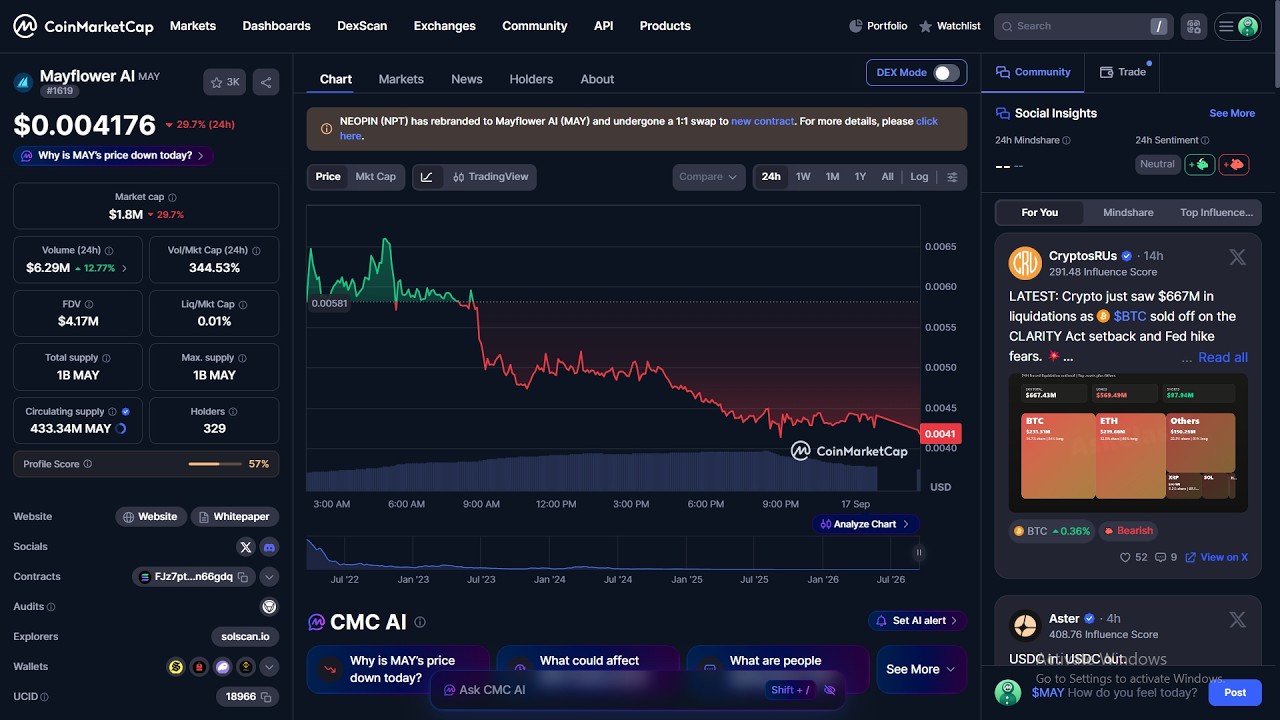
Task: Click Profile Score info icon
Action: tap(88, 464)
